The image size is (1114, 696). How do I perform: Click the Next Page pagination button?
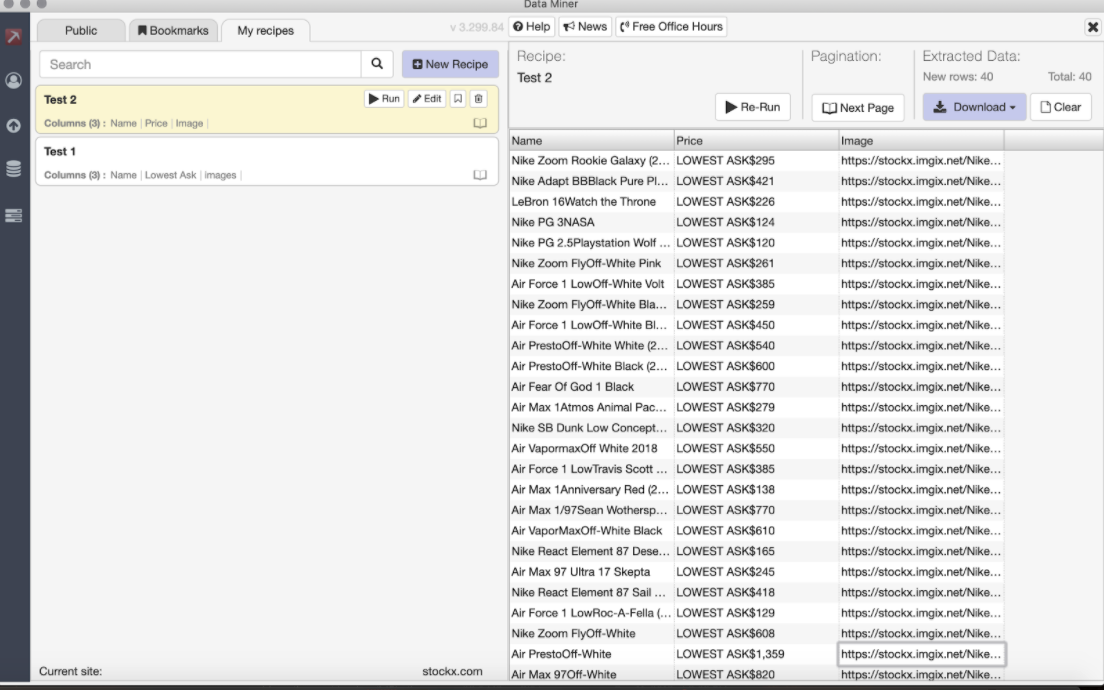point(857,108)
